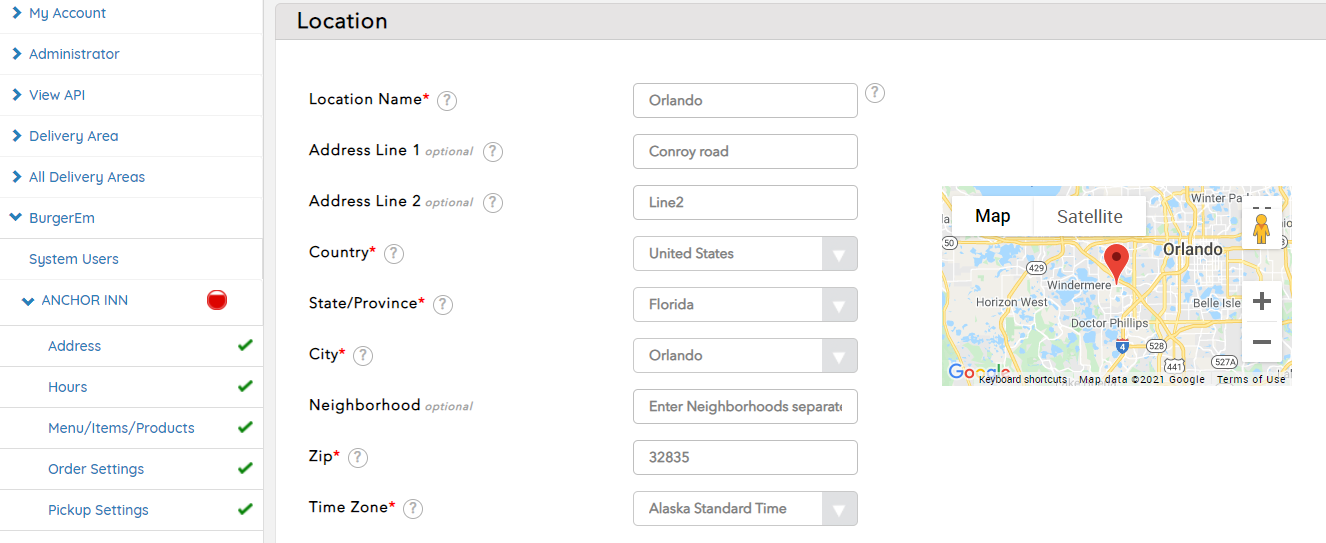Open the Country dropdown
The image size is (1326, 543).
click(745, 254)
